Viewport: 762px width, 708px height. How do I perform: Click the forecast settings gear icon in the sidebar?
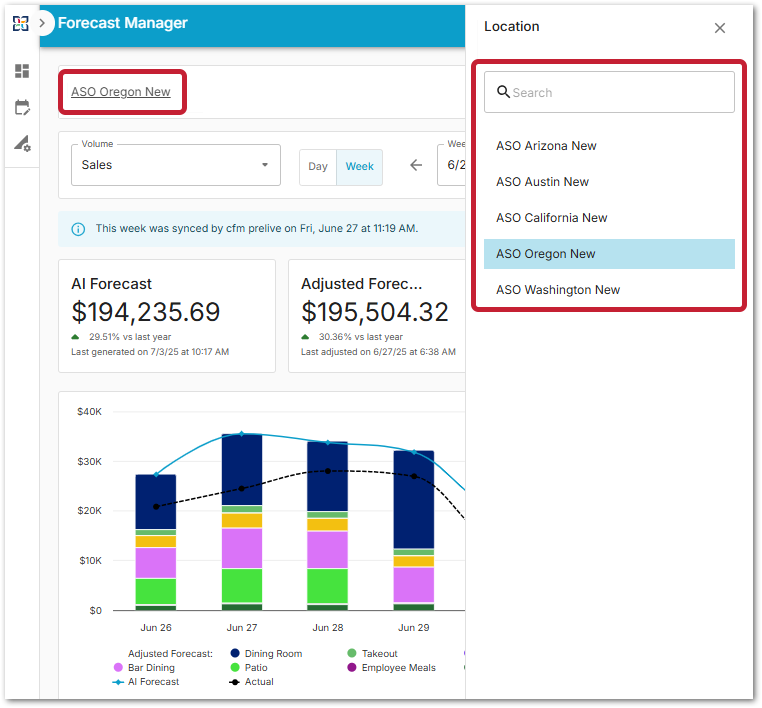22,144
